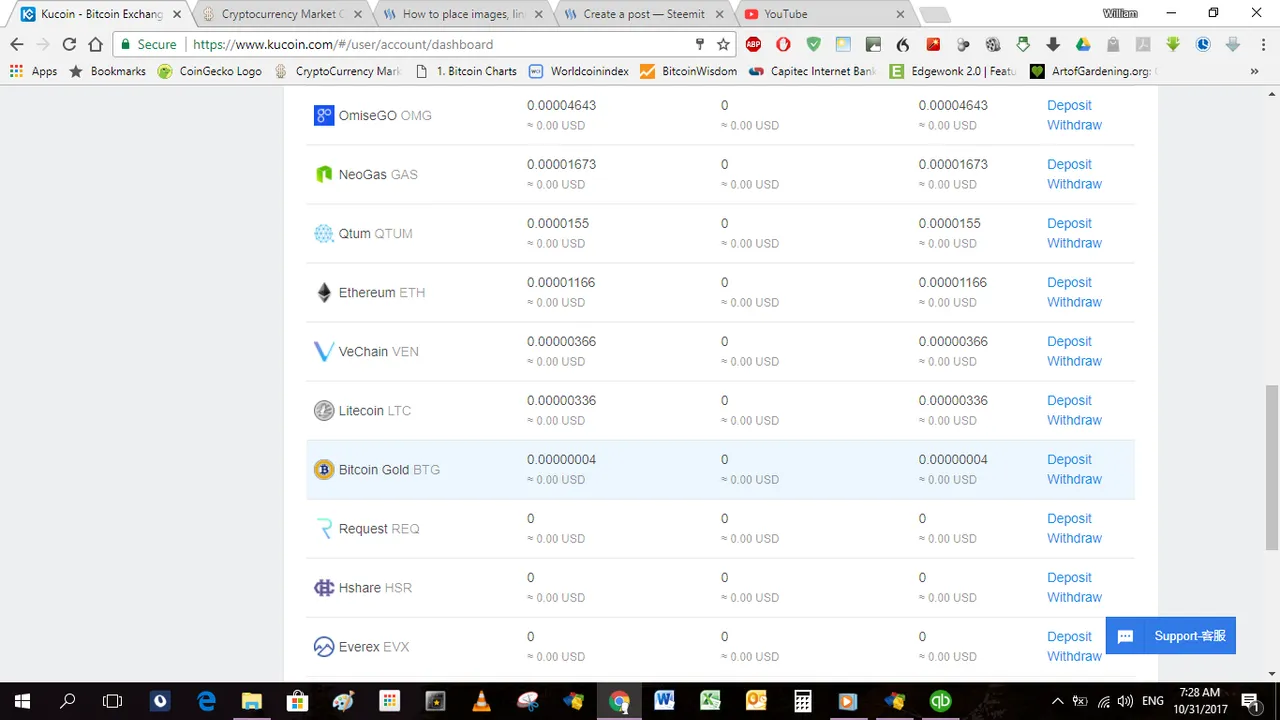Open the Apps bookmarks shortcut

(x=33, y=71)
